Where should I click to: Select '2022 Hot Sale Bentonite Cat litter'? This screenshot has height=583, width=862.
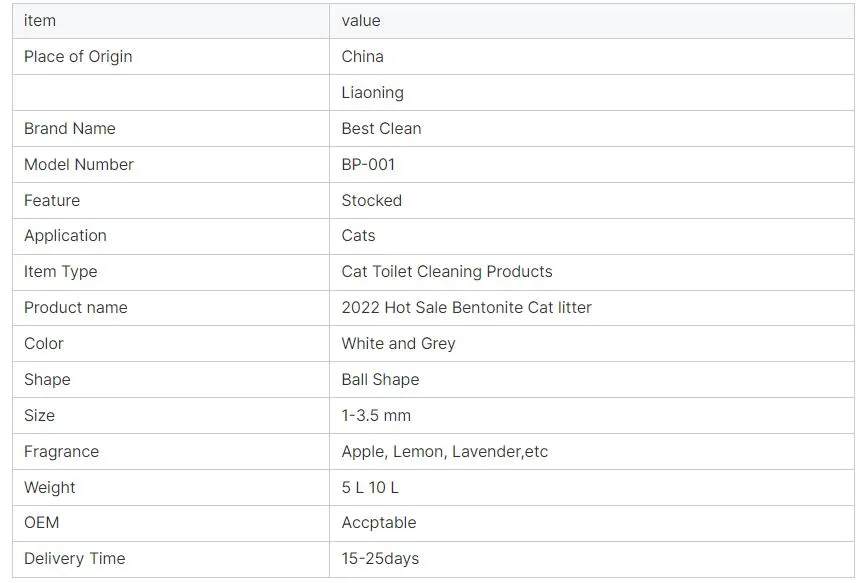click(466, 307)
